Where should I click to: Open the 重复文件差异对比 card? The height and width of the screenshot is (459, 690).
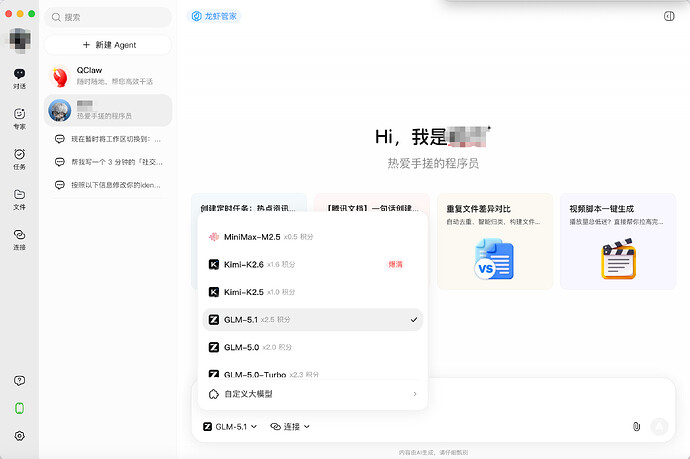495,241
